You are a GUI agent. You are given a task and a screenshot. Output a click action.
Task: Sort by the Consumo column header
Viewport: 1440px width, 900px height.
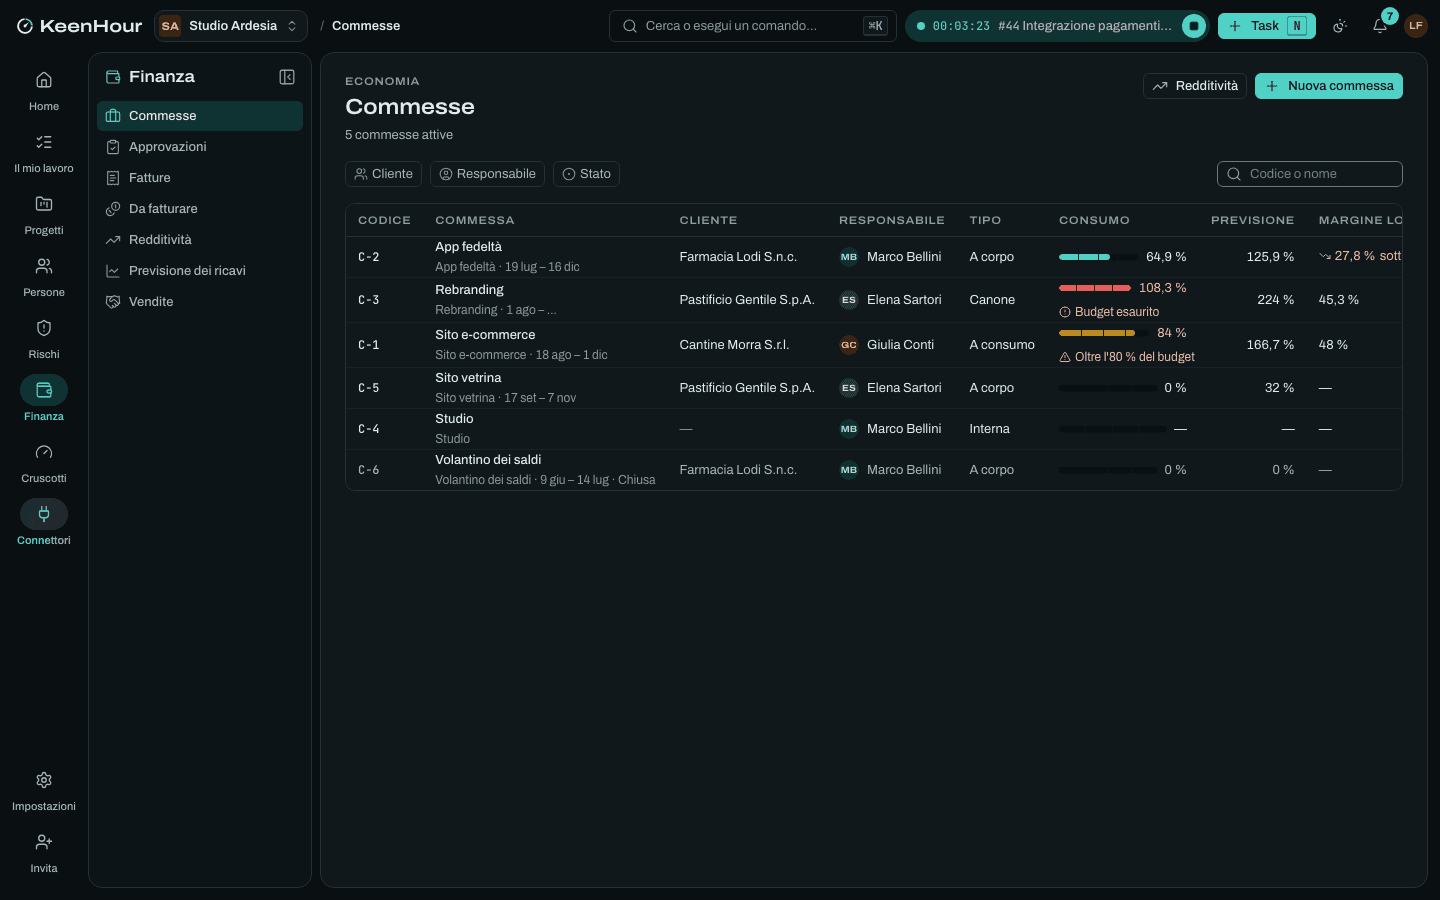[1094, 220]
